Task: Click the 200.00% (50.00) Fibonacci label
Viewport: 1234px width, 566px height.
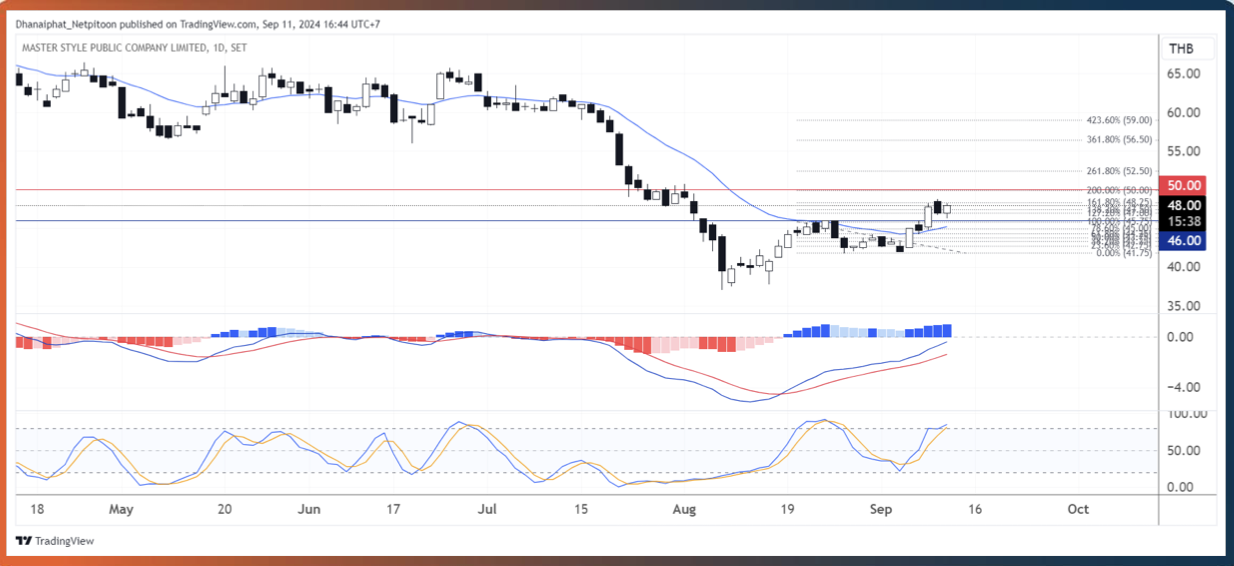Action: point(1119,190)
